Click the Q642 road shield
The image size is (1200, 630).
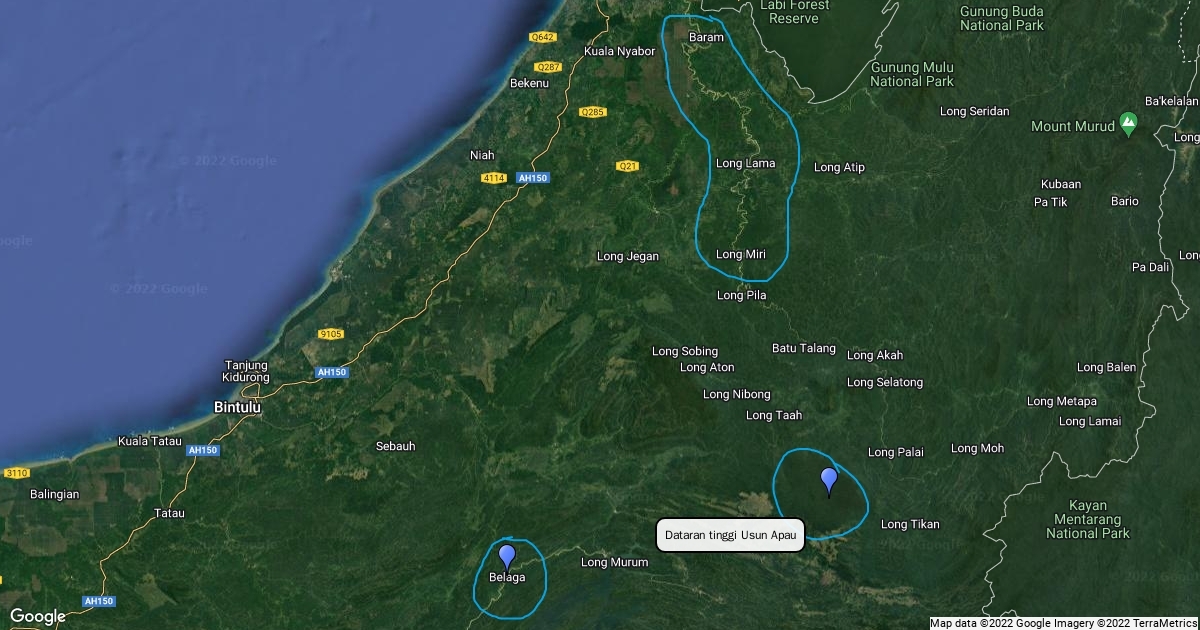pos(542,37)
